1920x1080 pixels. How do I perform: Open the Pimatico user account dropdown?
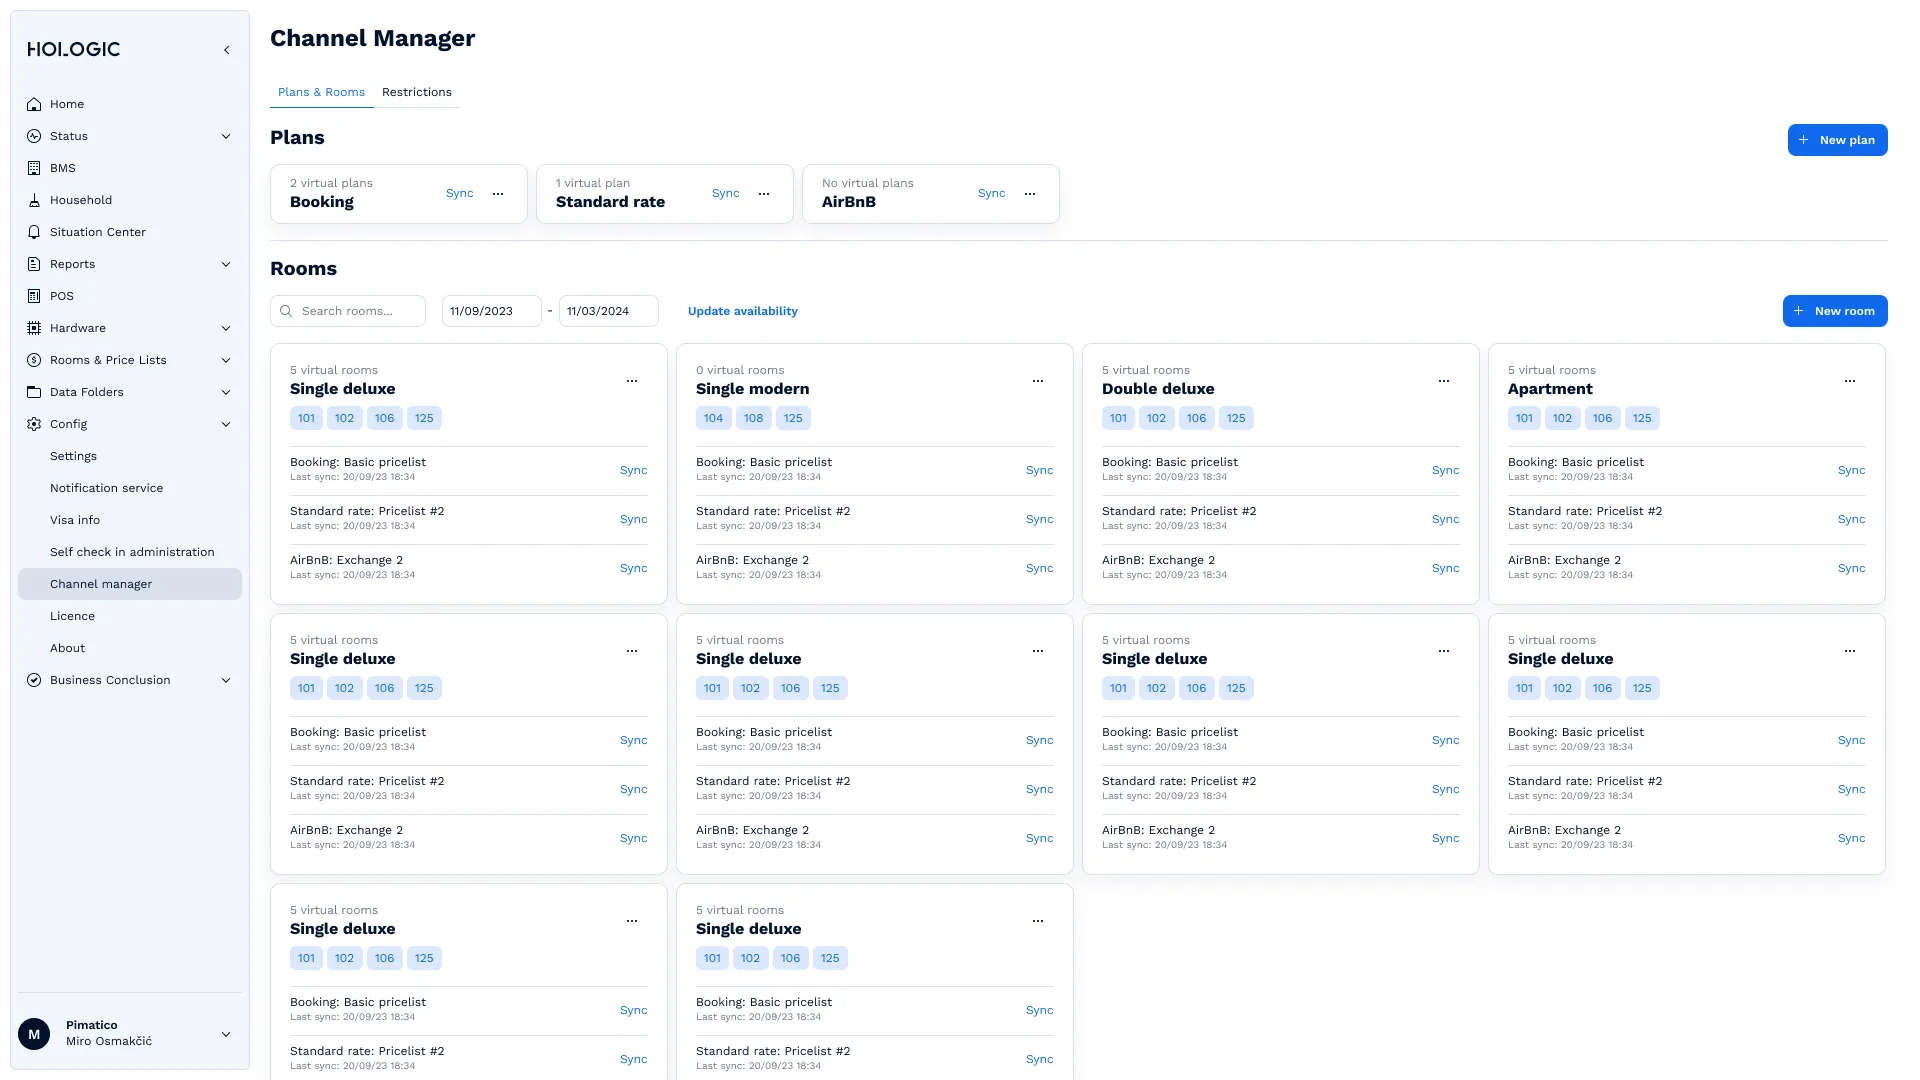tap(226, 1034)
